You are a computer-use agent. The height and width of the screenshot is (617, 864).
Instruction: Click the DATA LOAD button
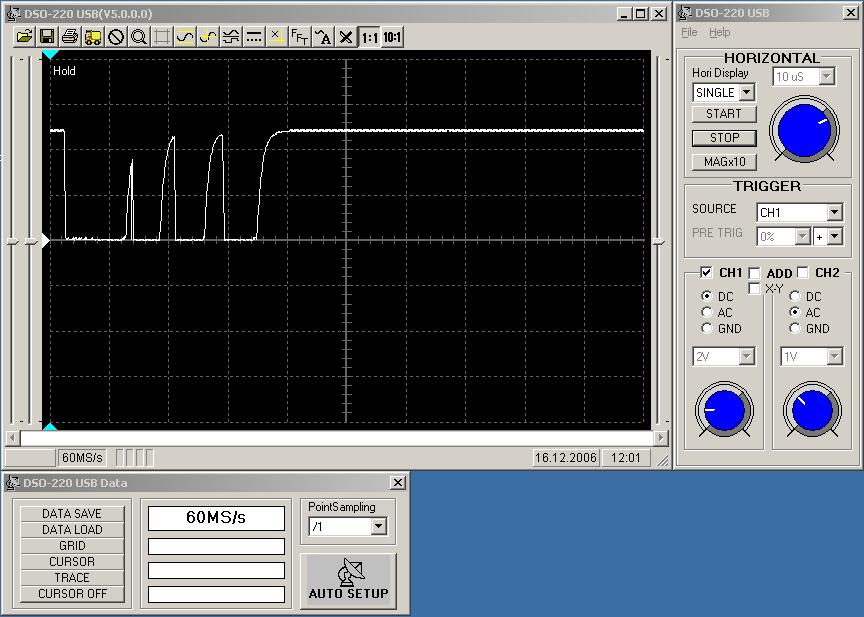(72, 529)
